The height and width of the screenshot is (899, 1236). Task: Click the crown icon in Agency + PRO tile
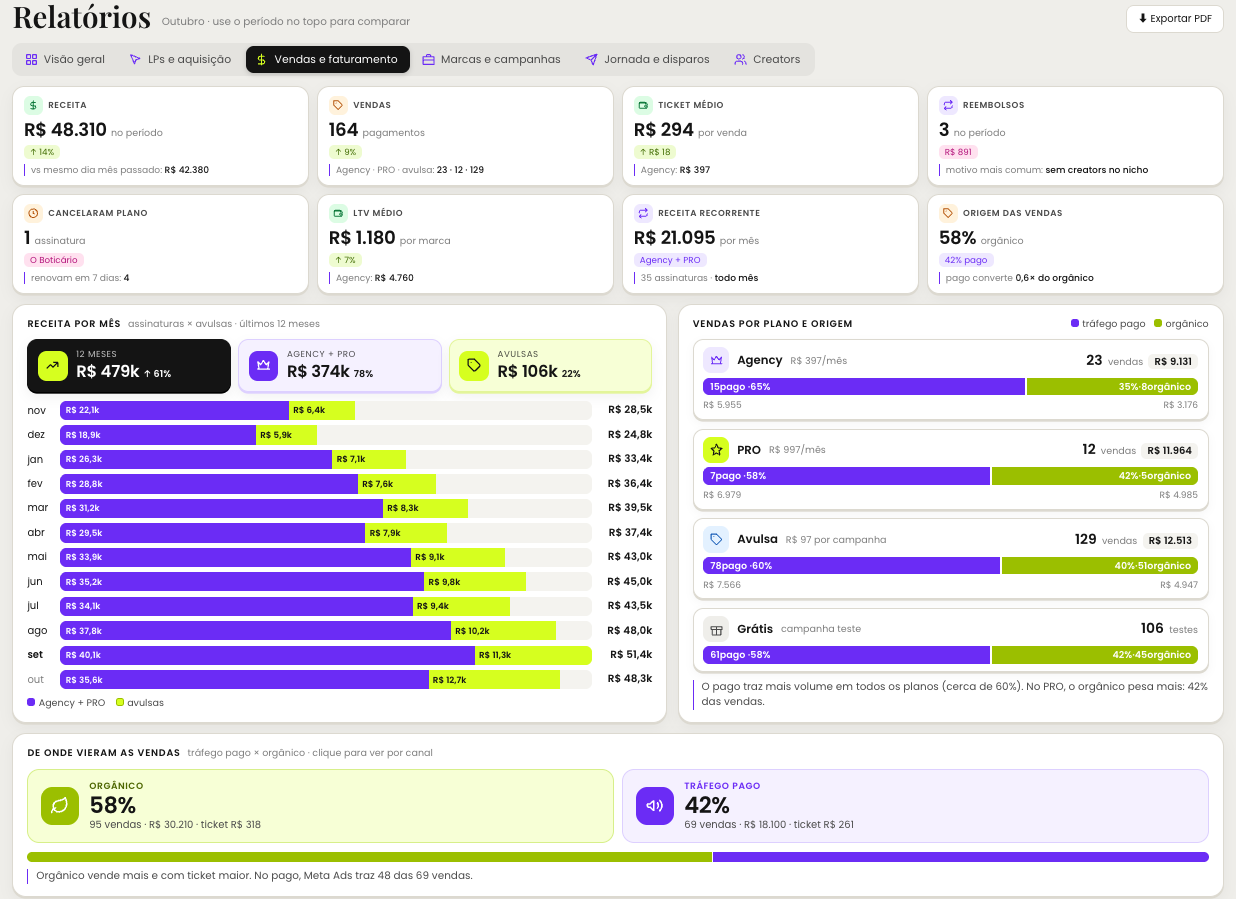pyautogui.click(x=263, y=366)
